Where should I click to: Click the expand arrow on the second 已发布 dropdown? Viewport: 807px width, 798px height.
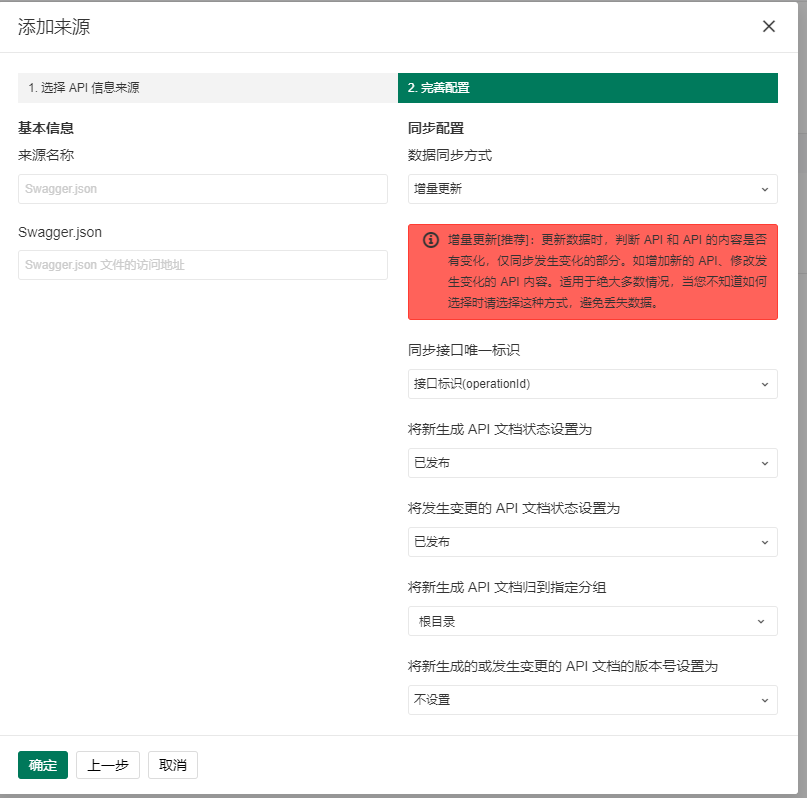[766, 542]
